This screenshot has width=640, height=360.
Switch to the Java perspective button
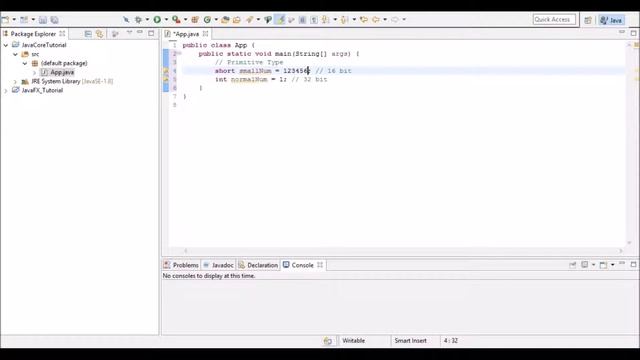[x=611, y=20]
